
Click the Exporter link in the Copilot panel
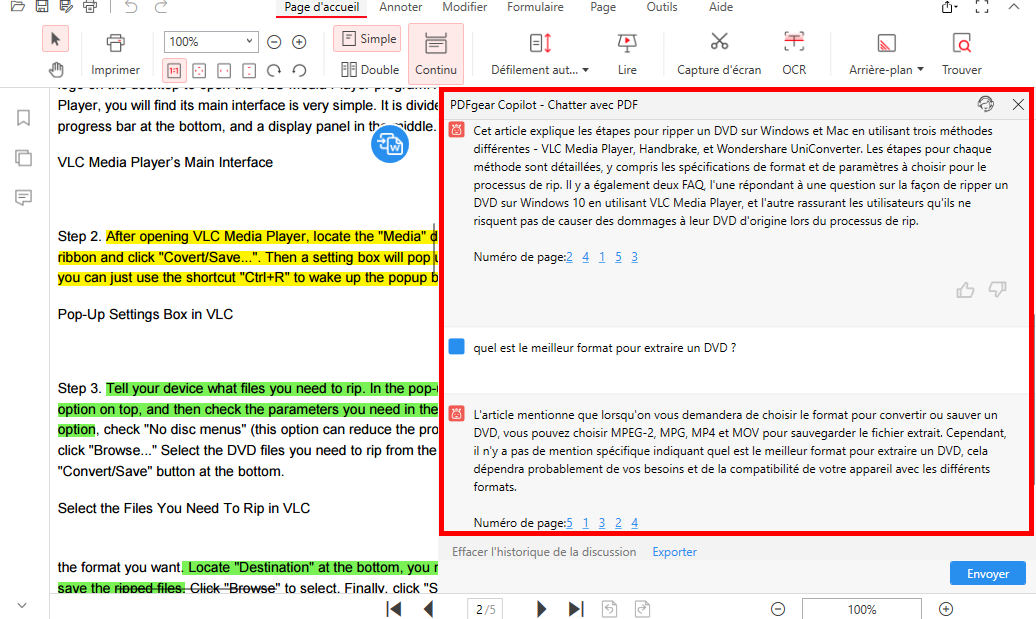(674, 551)
